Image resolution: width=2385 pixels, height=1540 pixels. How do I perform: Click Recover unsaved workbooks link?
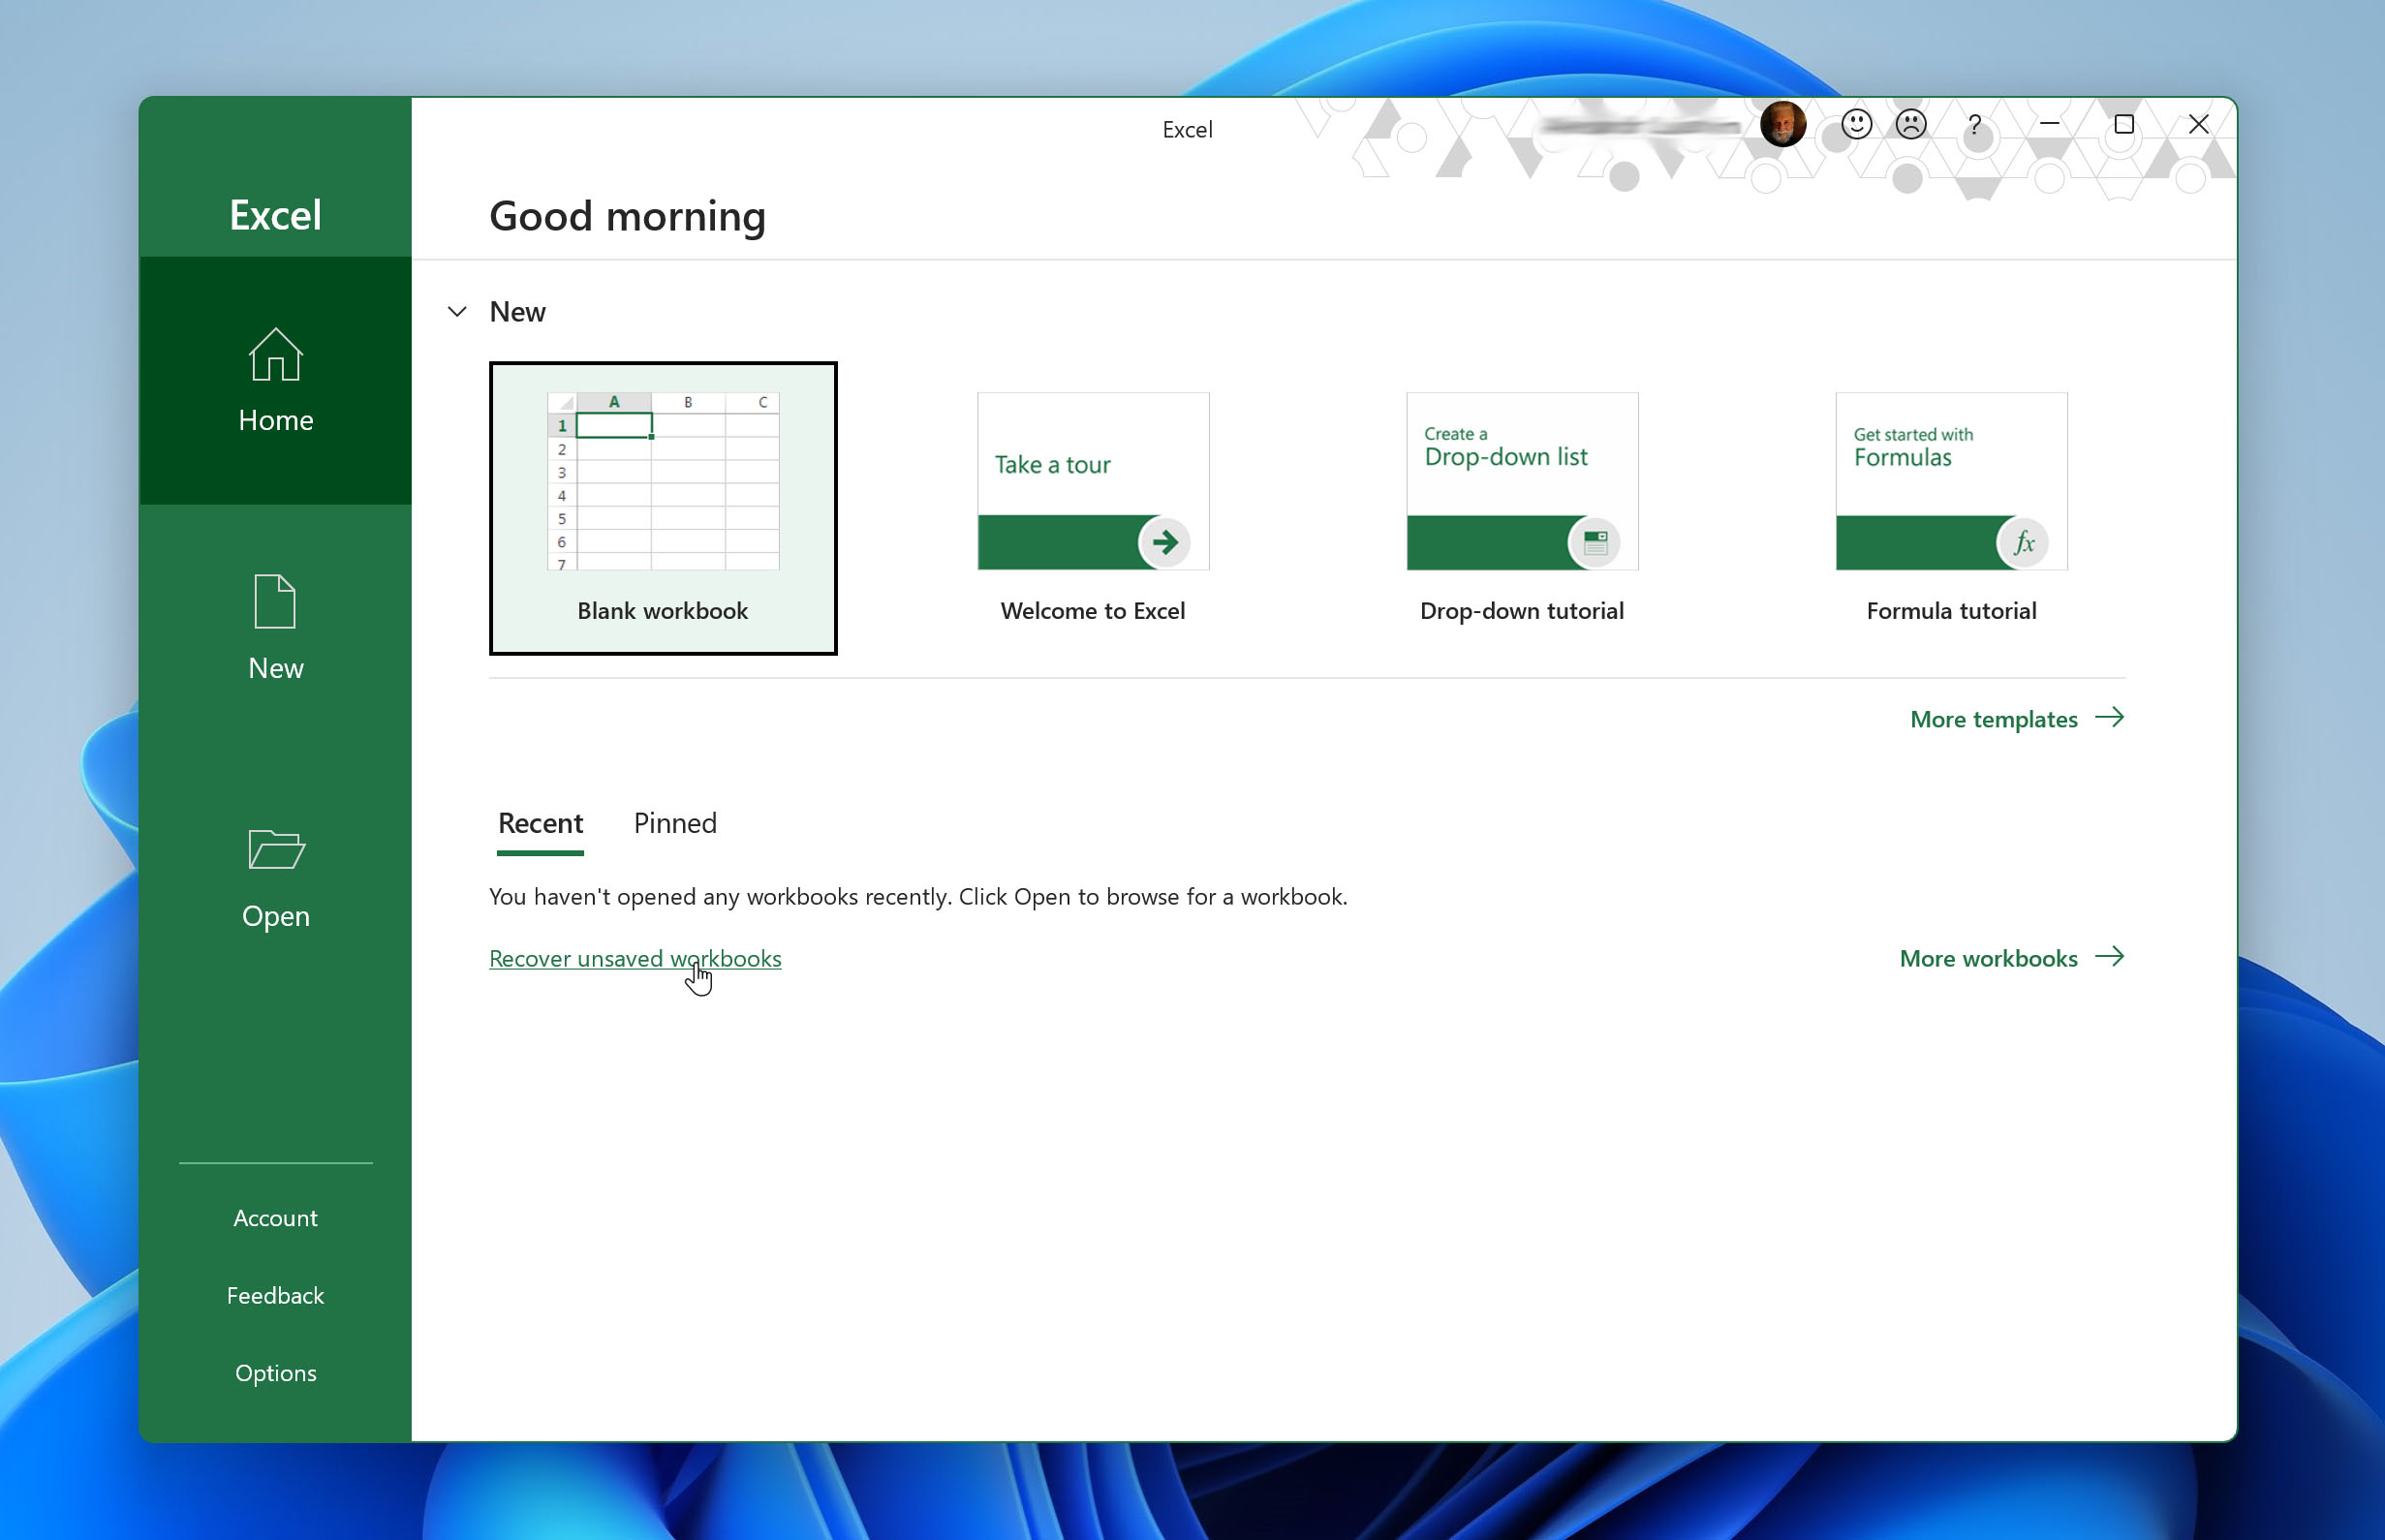[x=635, y=956]
